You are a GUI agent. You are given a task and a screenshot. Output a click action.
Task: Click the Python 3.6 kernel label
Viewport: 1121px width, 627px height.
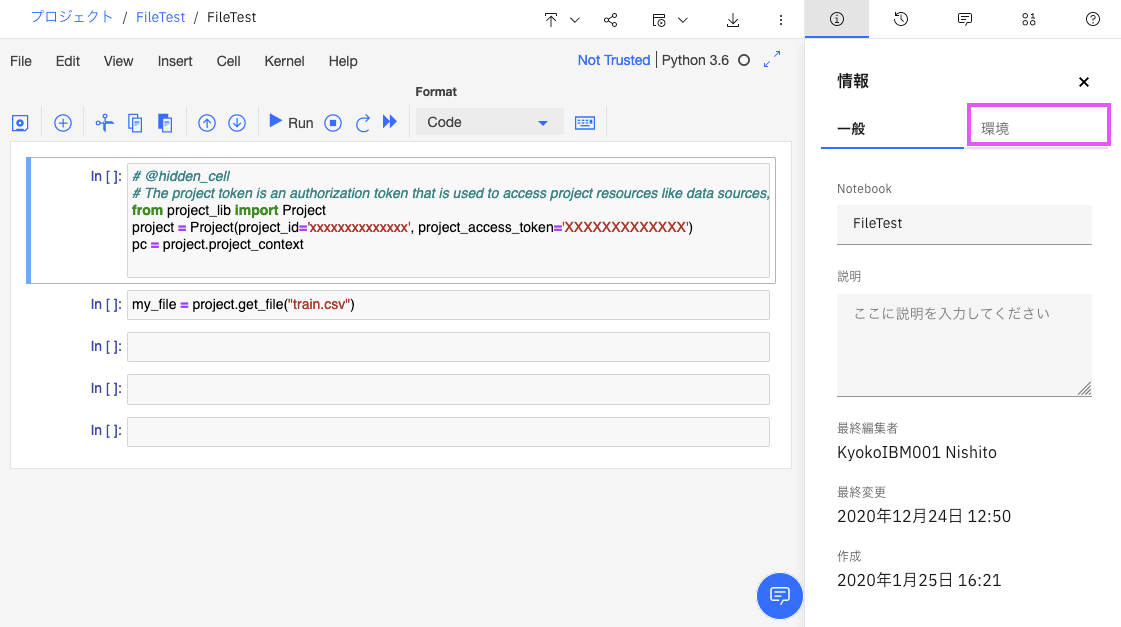pyautogui.click(x=695, y=60)
